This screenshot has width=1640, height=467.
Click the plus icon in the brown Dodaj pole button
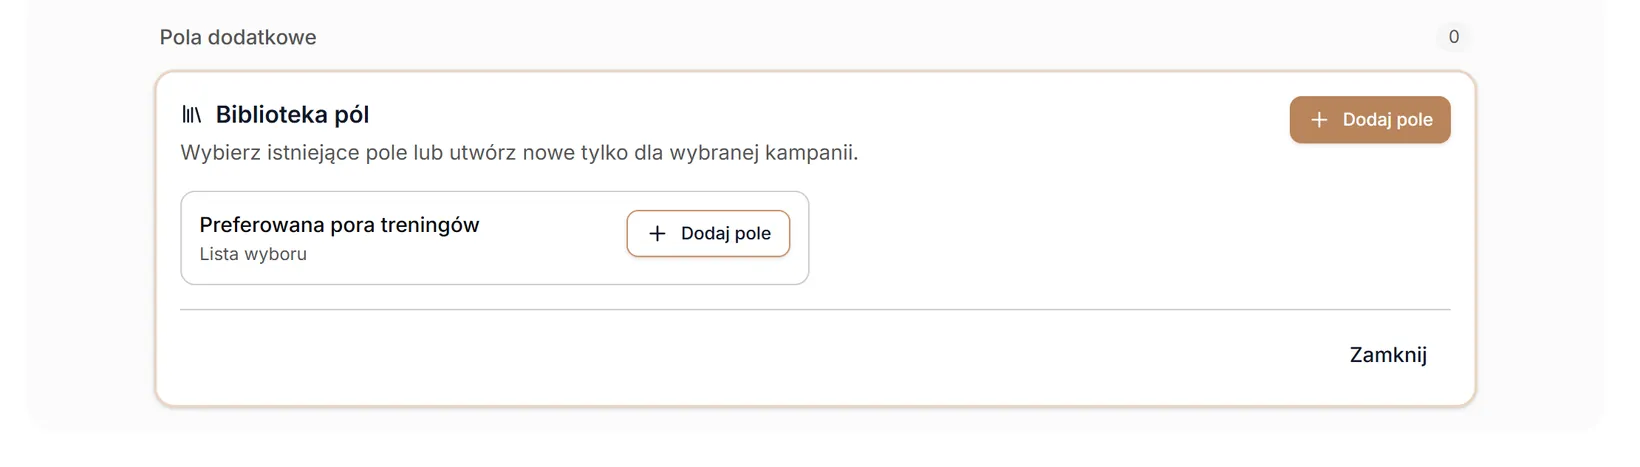(x=1319, y=120)
